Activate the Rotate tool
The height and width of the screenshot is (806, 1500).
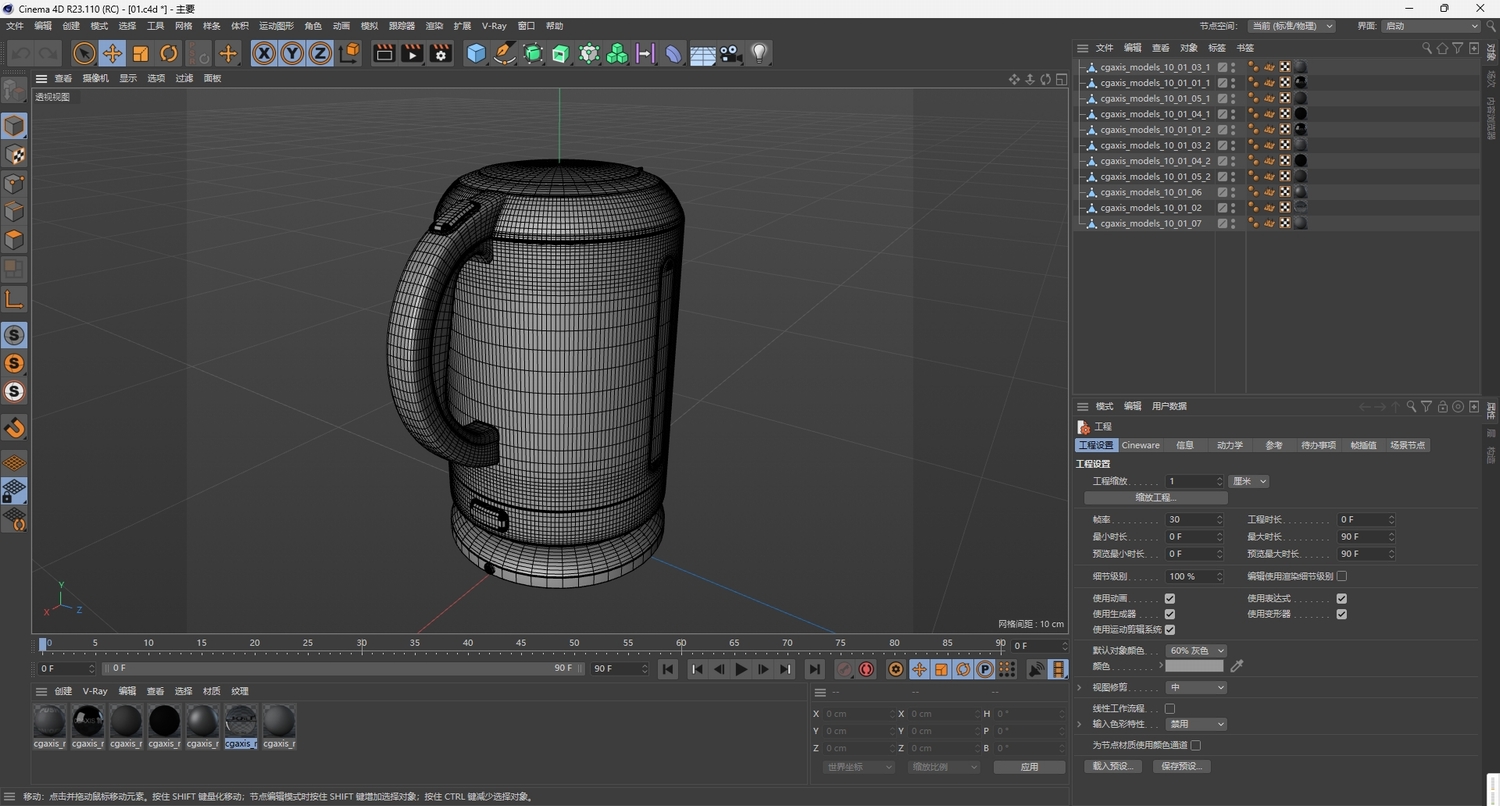point(168,53)
